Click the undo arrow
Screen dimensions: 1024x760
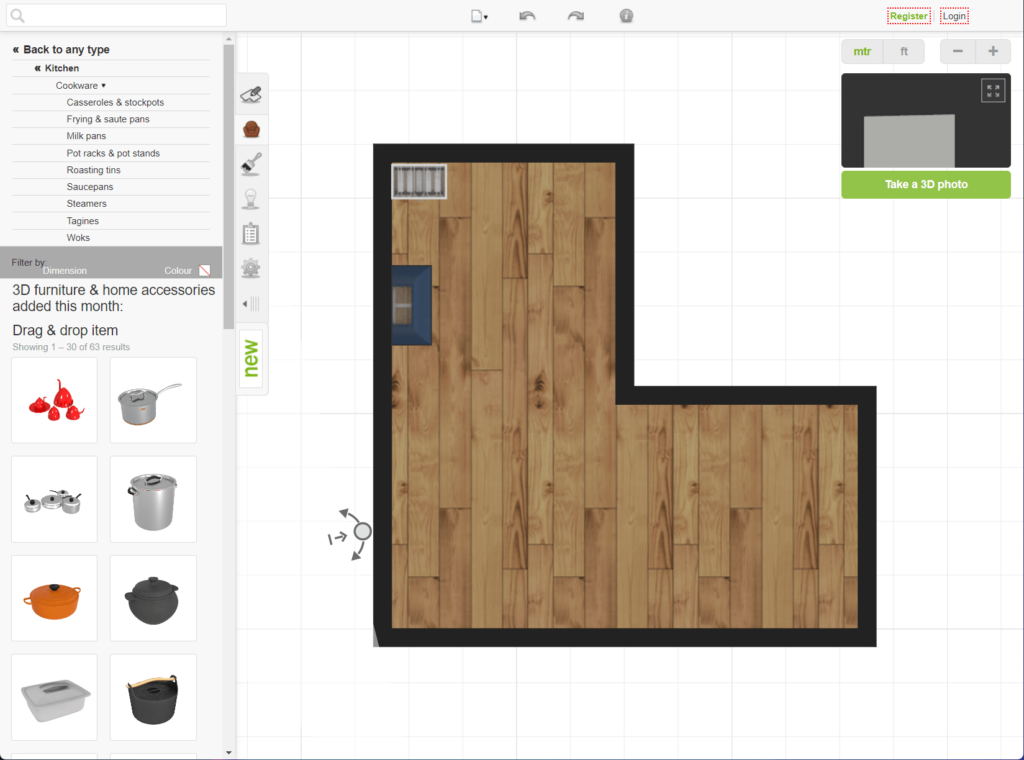coord(527,16)
